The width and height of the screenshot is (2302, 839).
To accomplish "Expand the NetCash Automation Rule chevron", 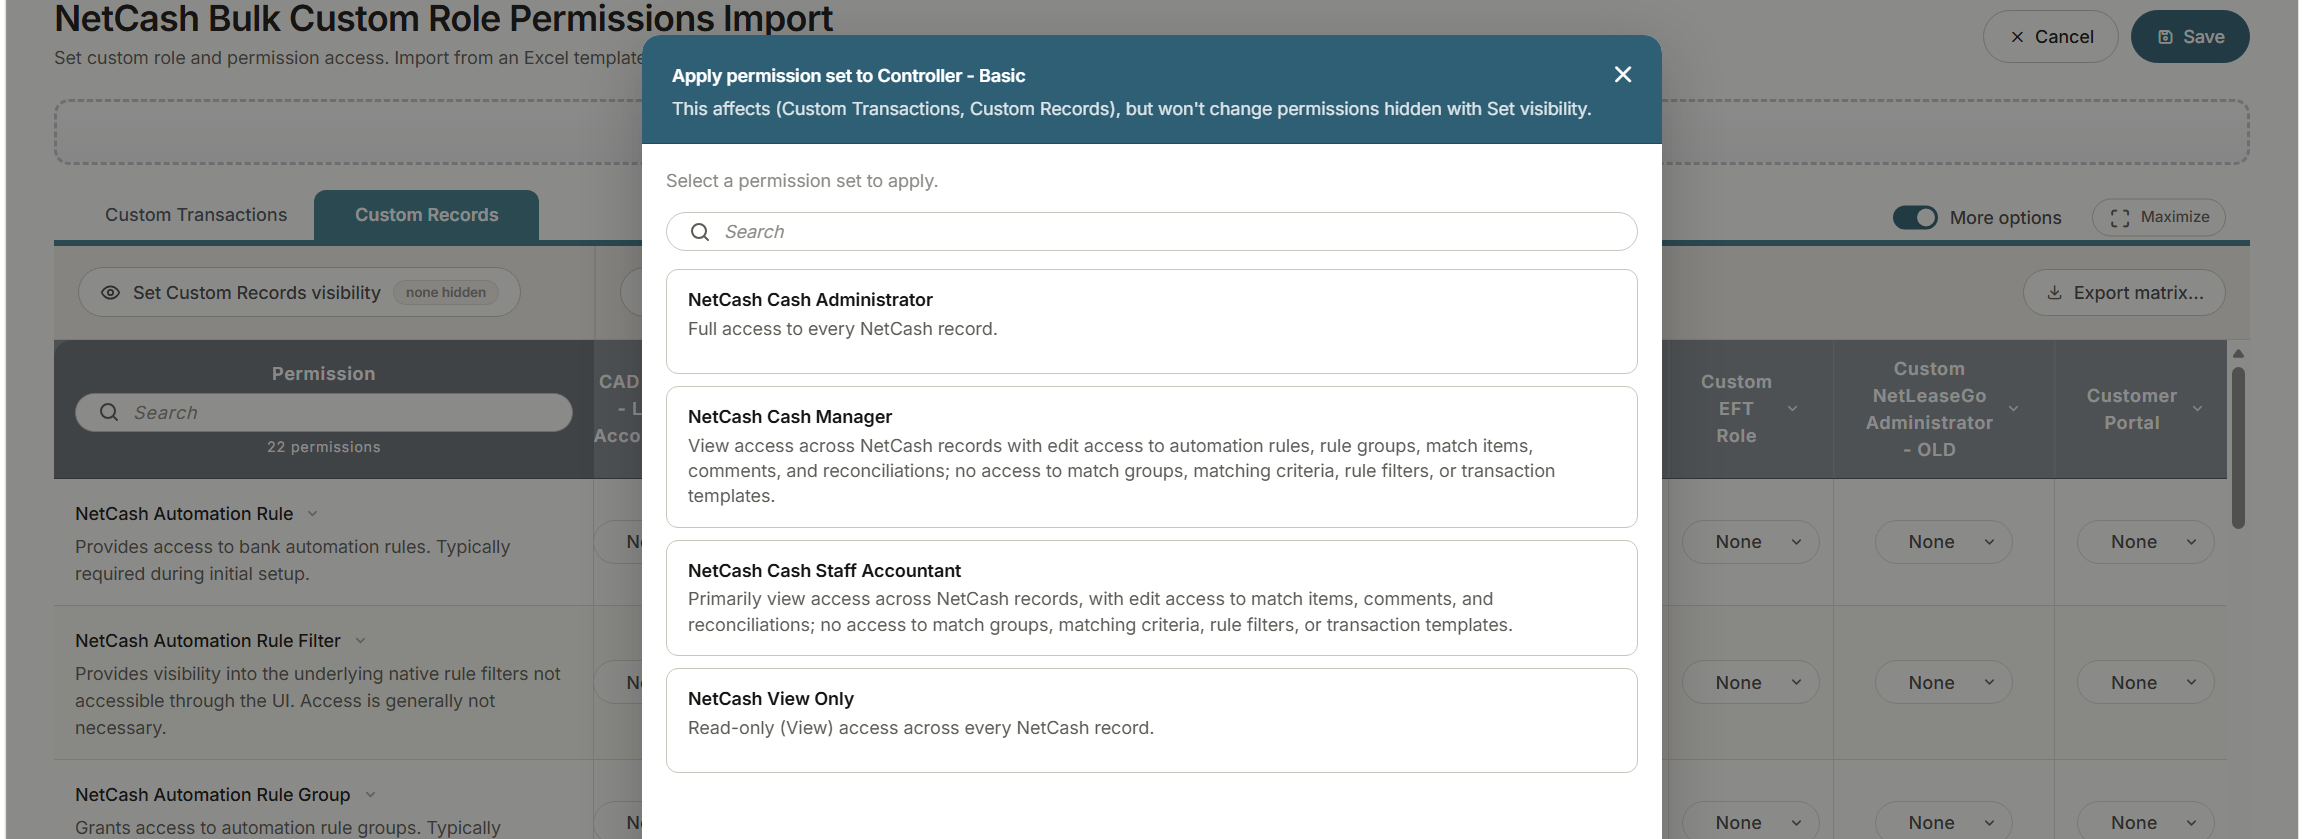I will coord(313,514).
